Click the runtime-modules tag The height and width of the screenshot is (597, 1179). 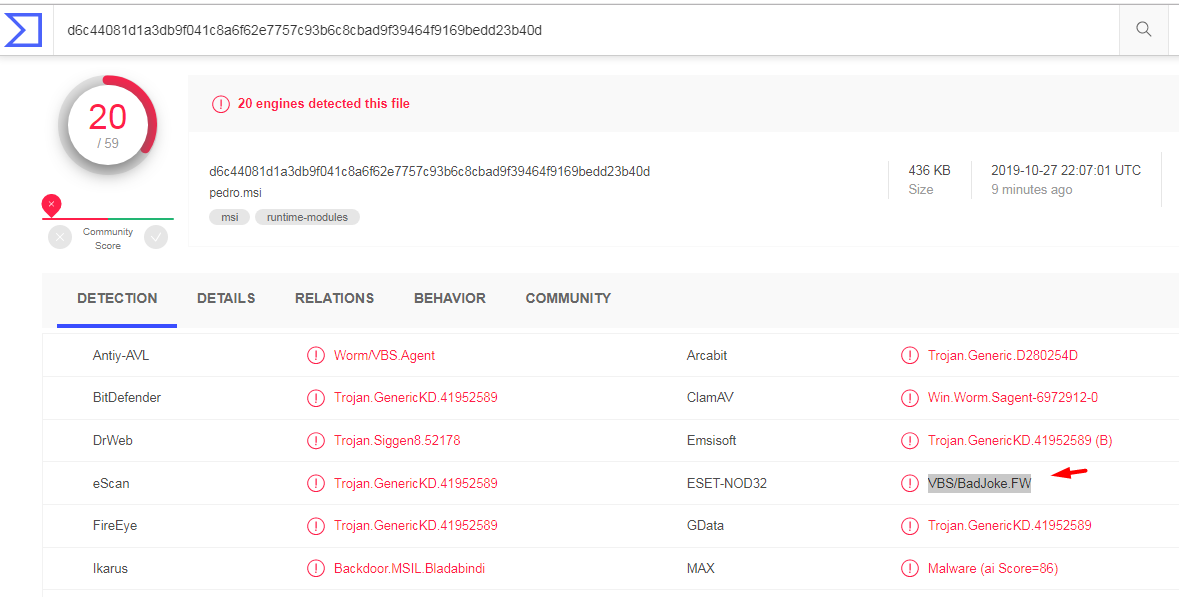pos(307,217)
